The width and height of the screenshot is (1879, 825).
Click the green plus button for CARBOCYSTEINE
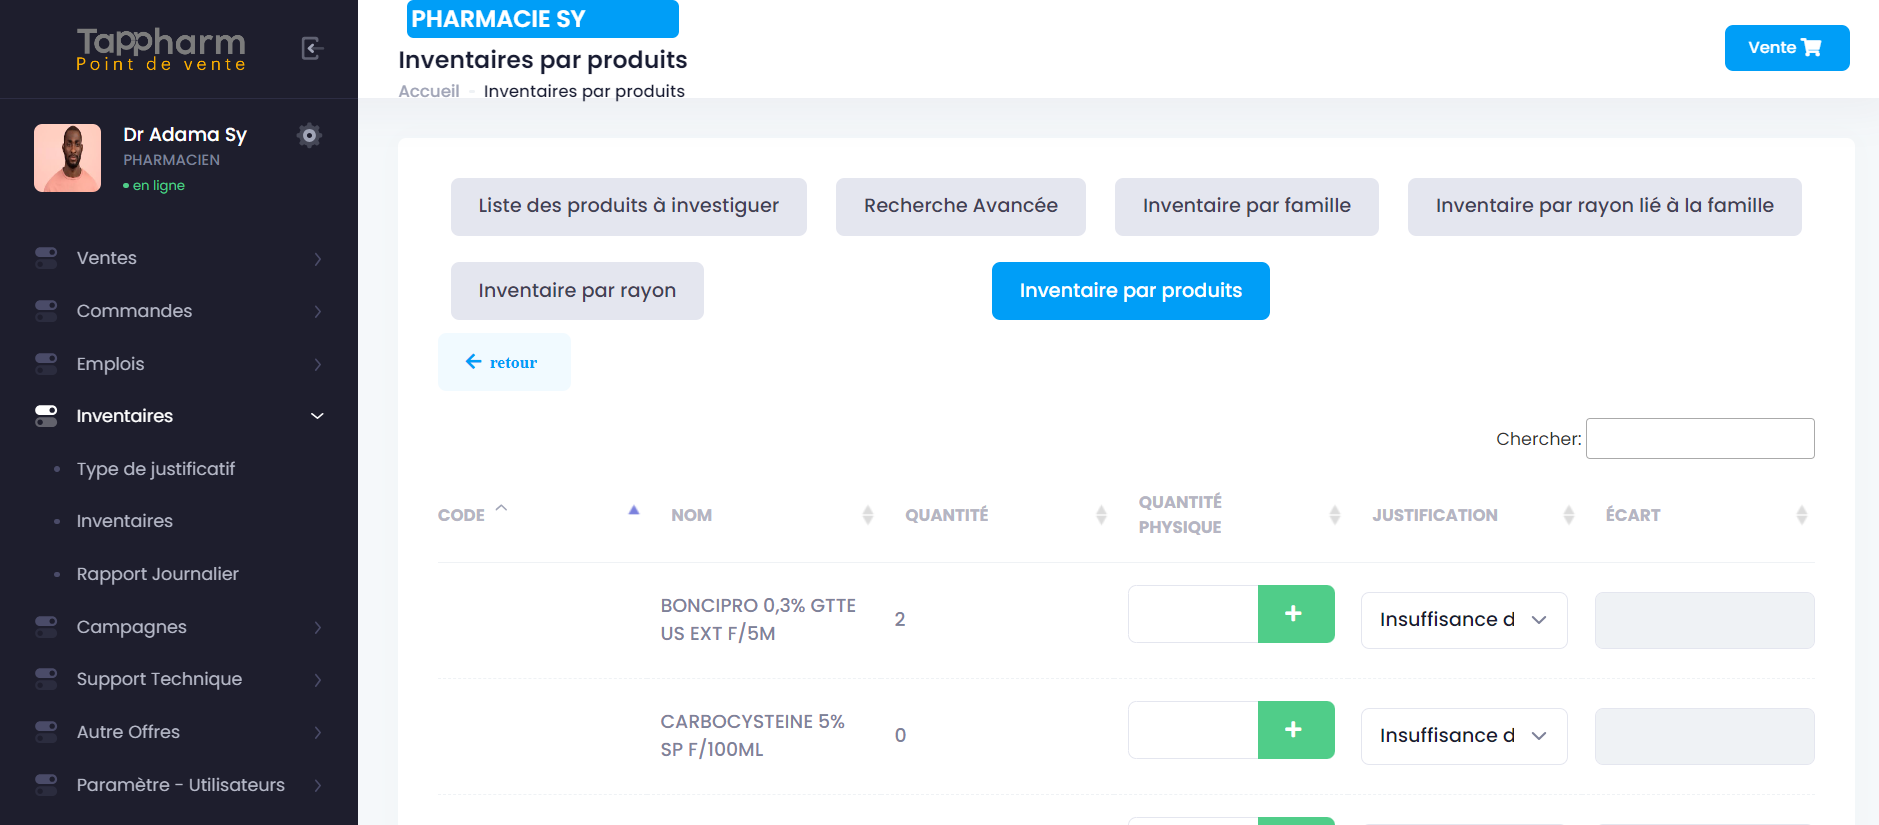pyautogui.click(x=1295, y=730)
